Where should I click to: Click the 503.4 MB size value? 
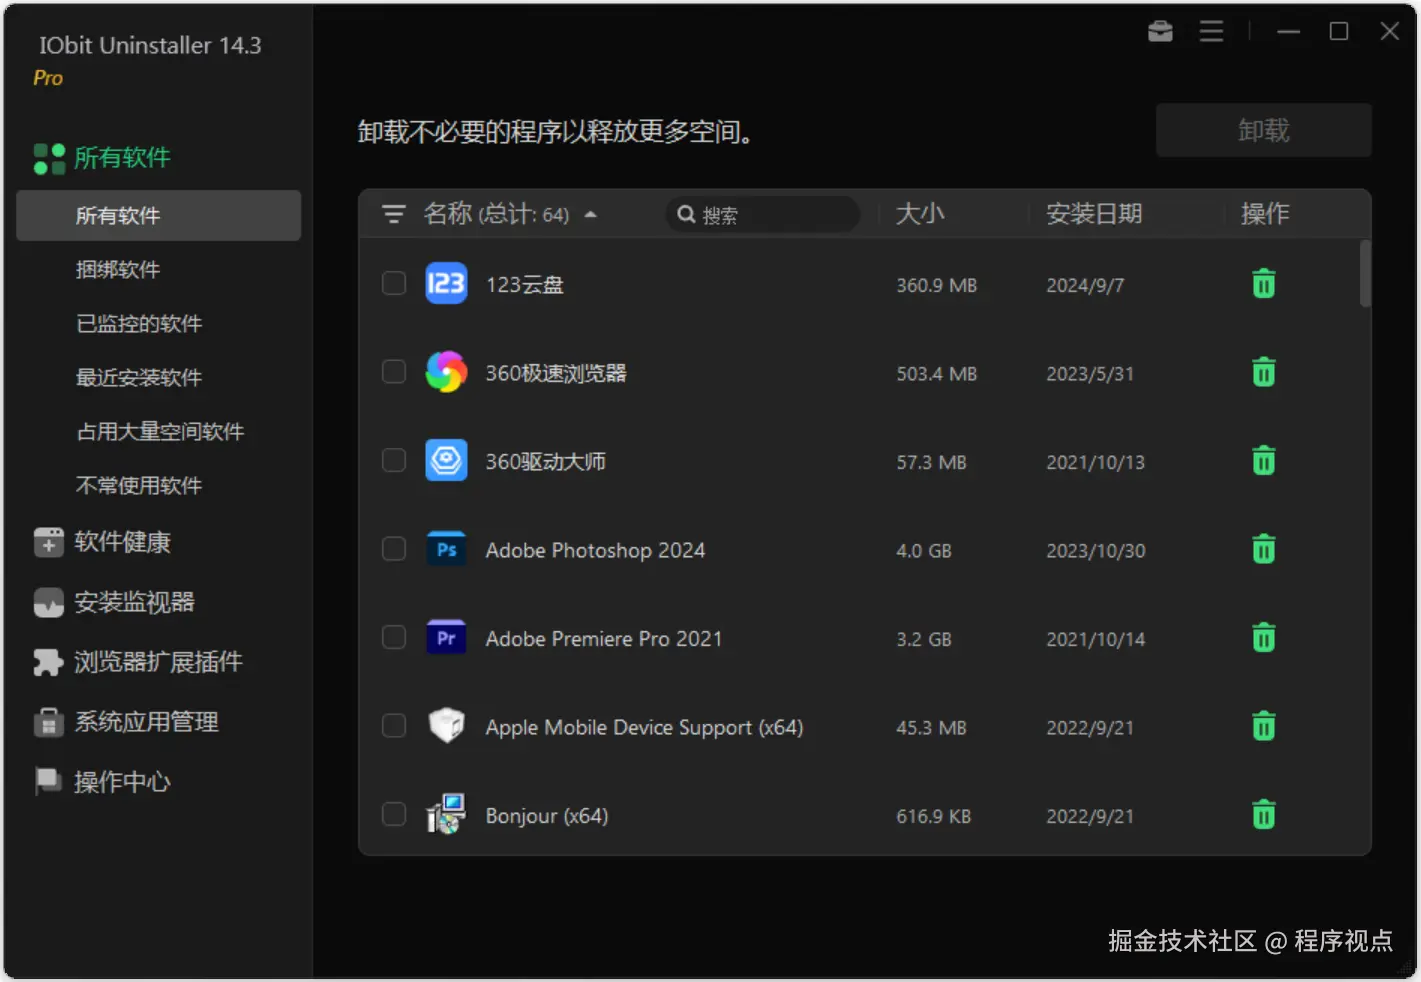pyautogui.click(x=937, y=374)
